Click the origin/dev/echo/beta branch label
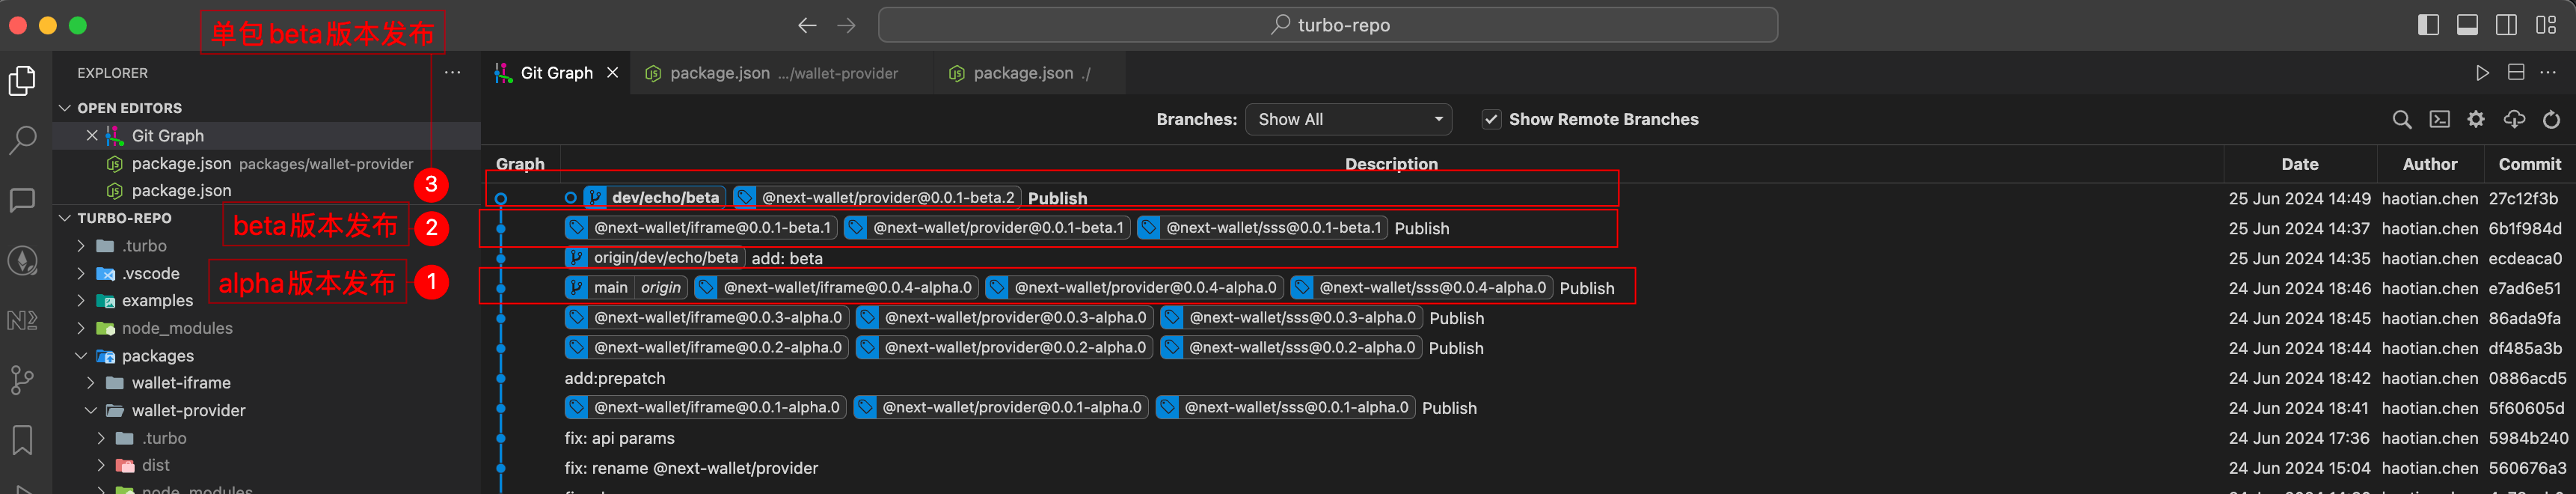The height and width of the screenshot is (494, 2576). pos(654,258)
